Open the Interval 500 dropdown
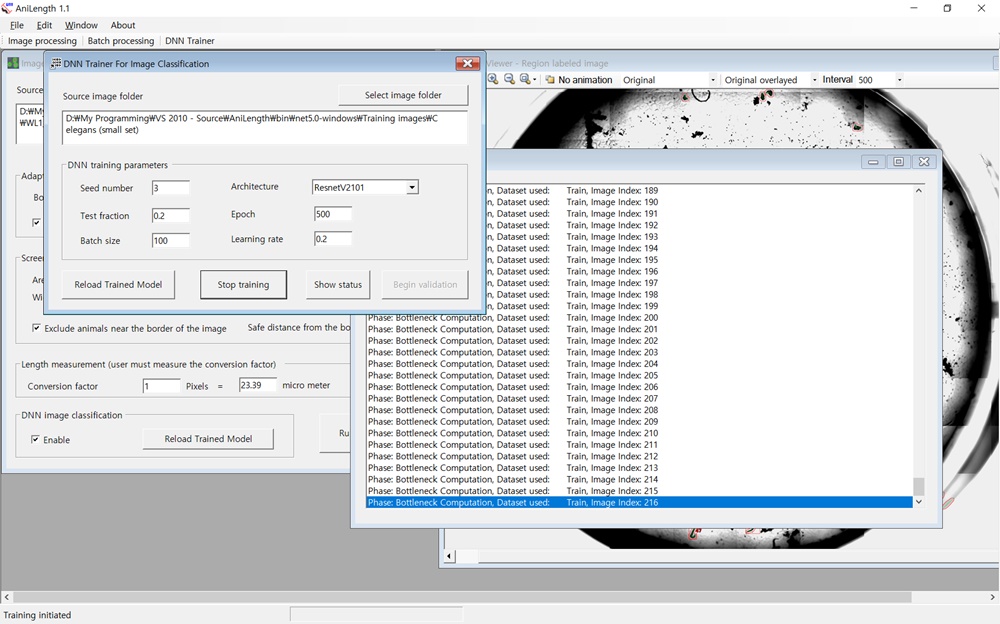1000x624 pixels. tap(899, 80)
